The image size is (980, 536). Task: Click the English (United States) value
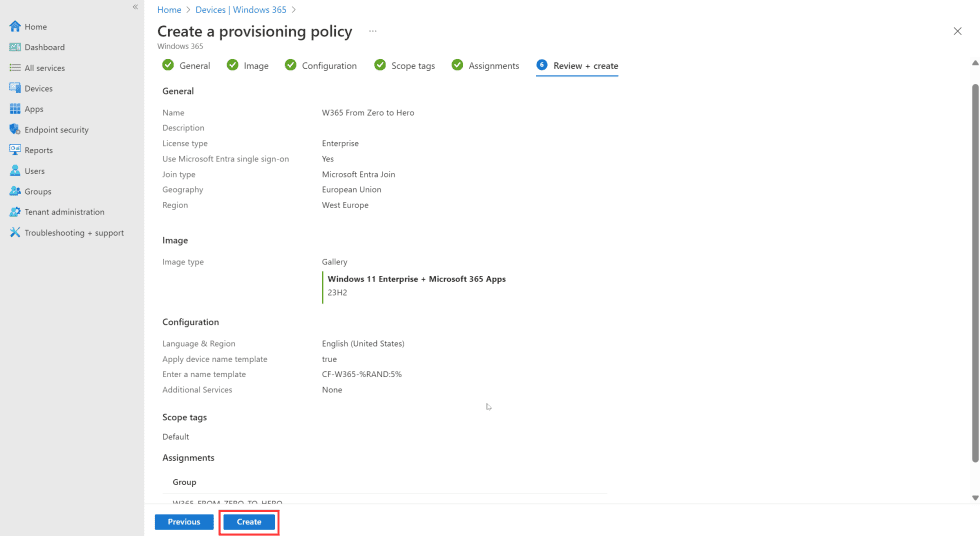(363, 344)
